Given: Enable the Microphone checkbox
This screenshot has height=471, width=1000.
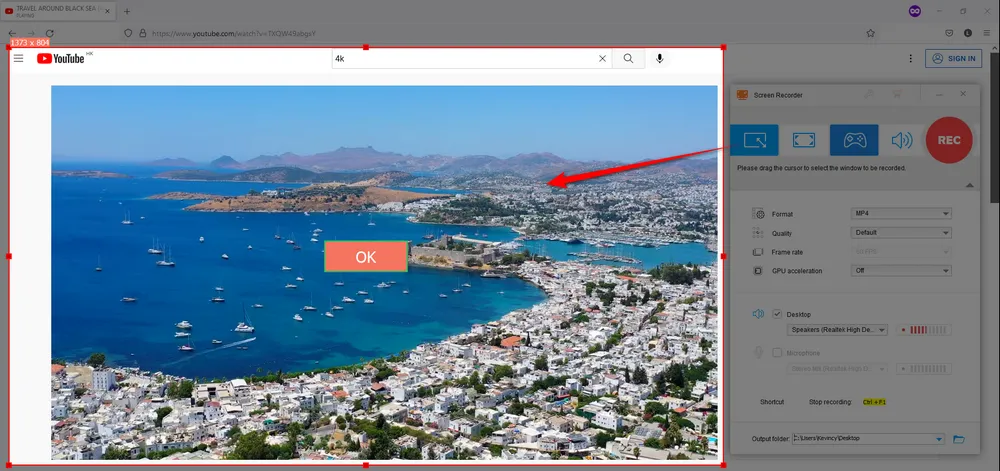Looking at the screenshot, I should click(777, 352).
